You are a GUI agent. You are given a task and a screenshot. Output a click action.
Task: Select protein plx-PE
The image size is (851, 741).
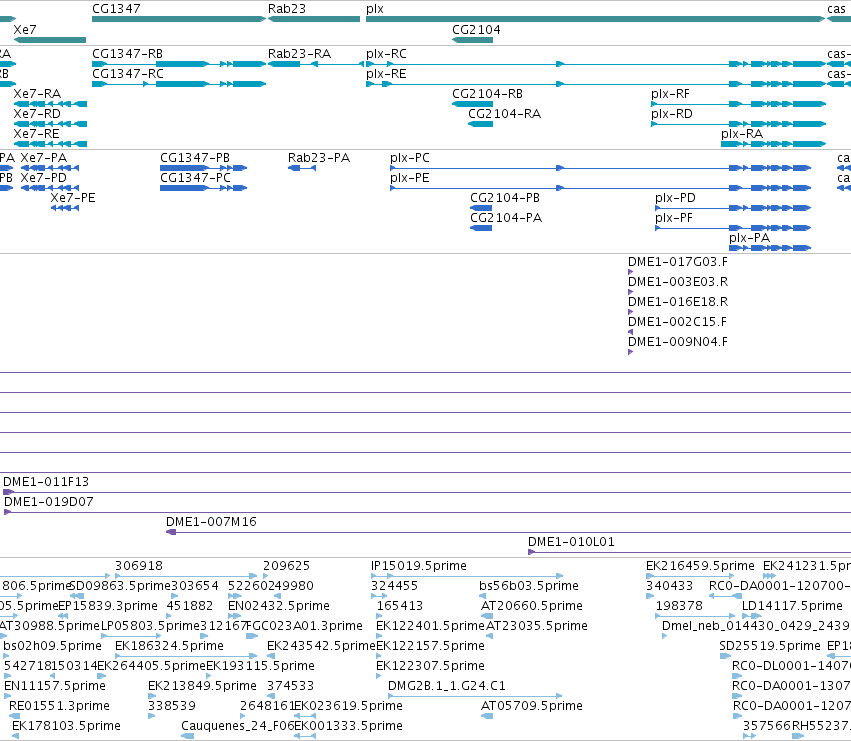click(x=600, y=188)
